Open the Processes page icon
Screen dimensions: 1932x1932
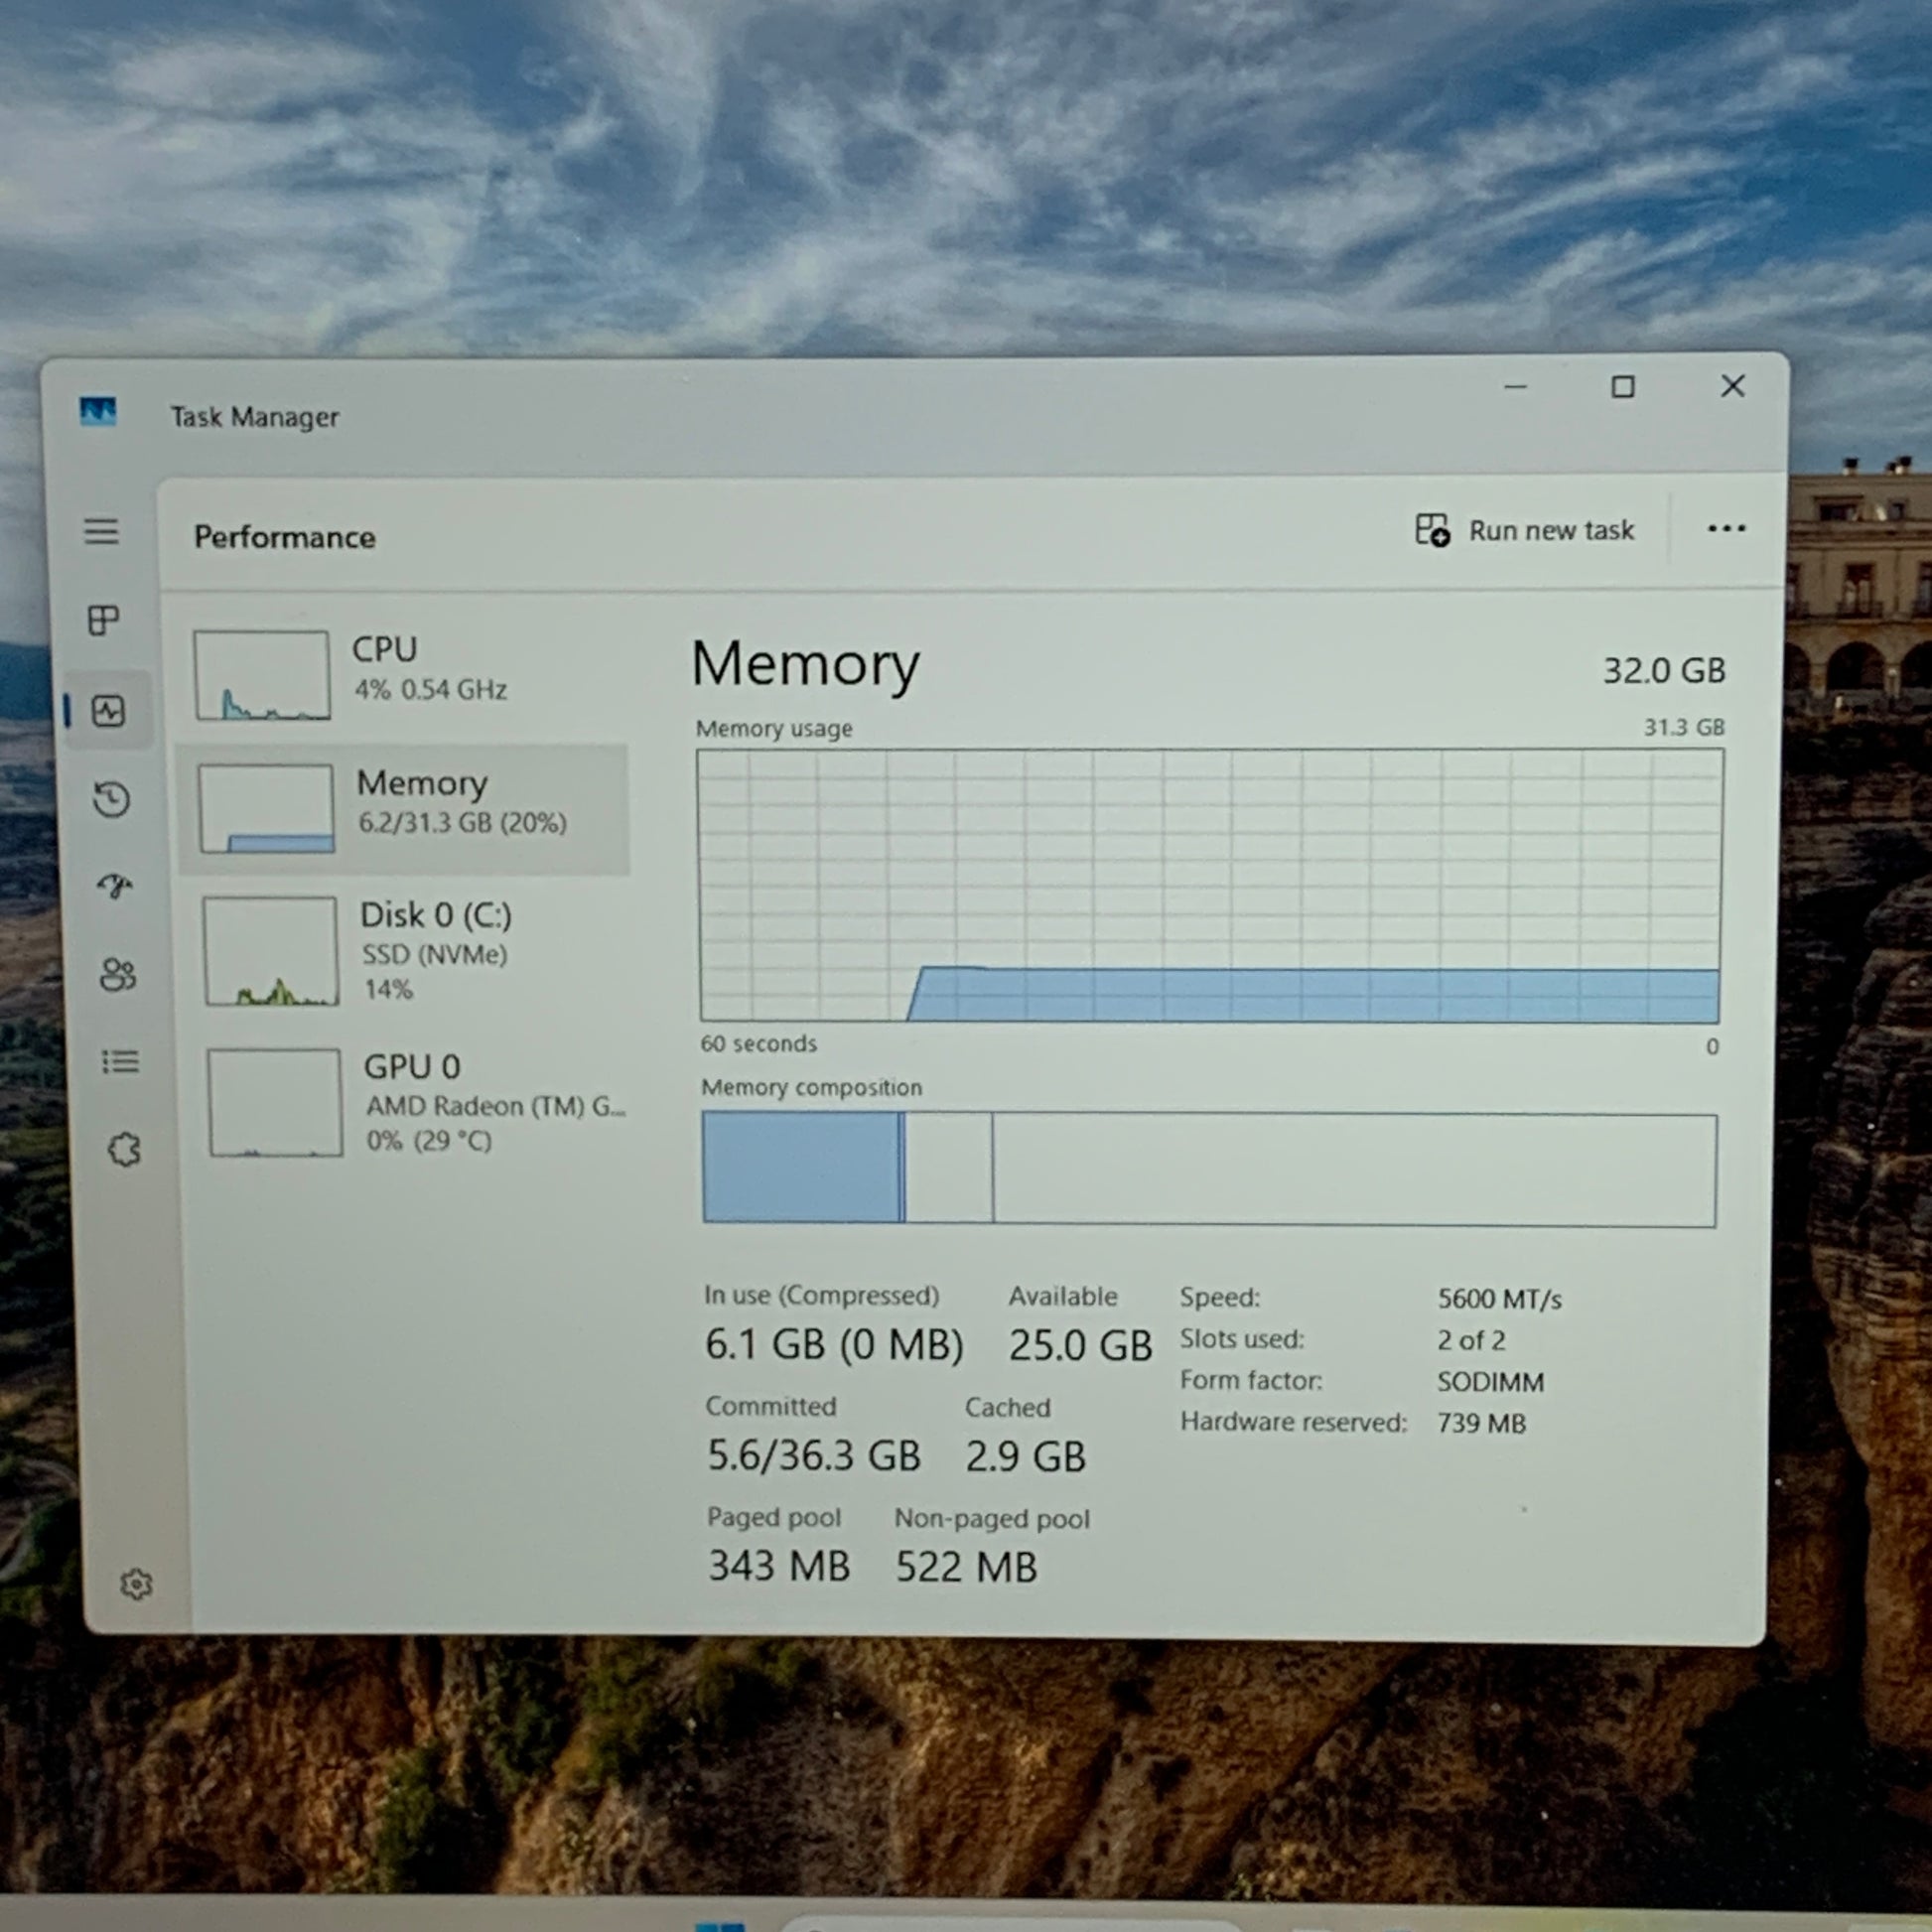(104, 620)
